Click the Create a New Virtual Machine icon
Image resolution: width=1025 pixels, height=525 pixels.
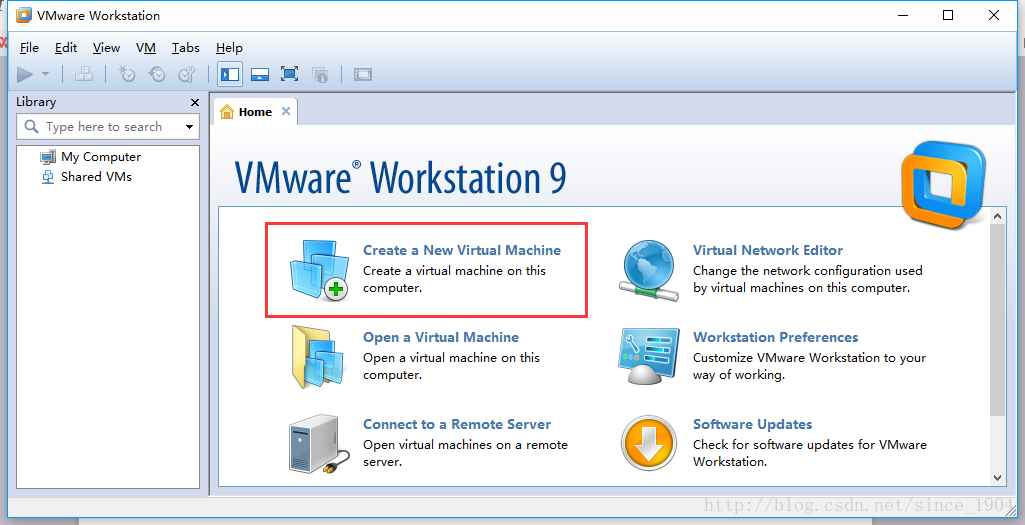319,270
